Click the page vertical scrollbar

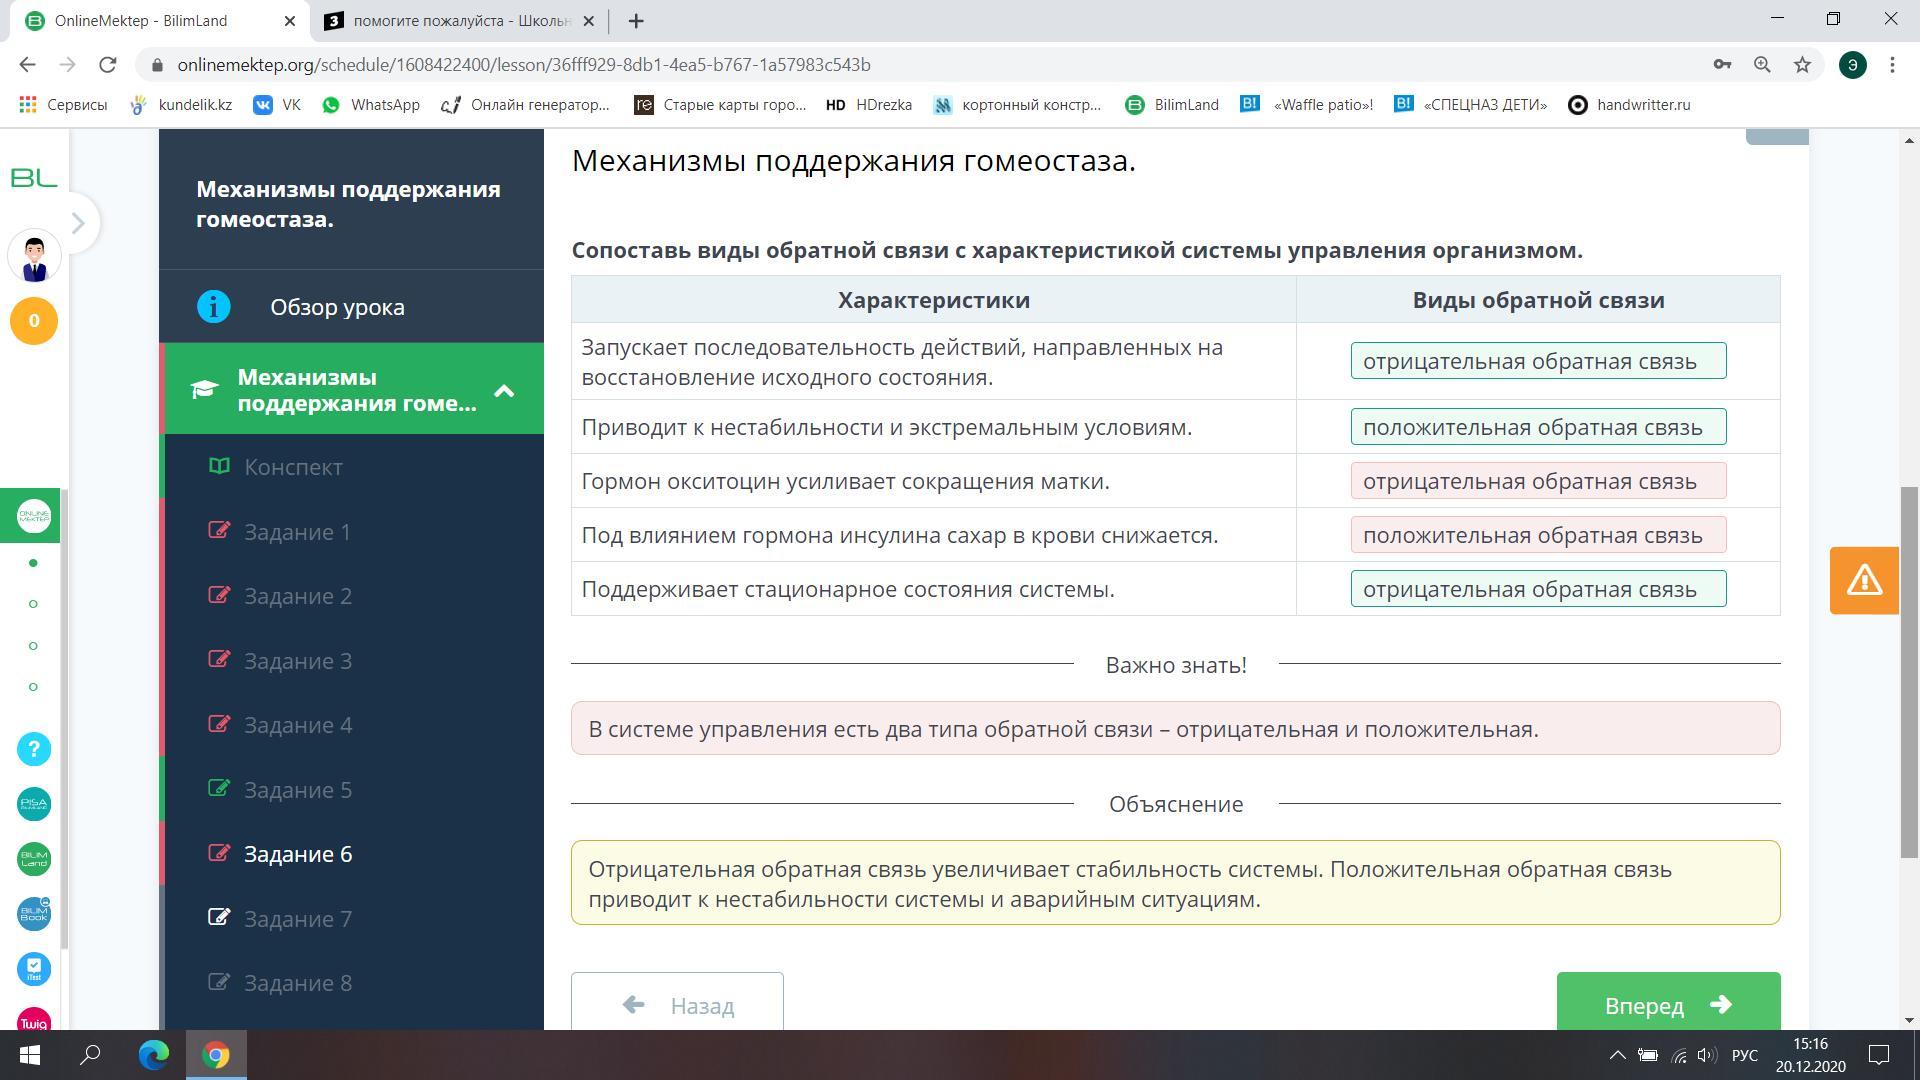pyautogui.click(x=1909, y=670)
